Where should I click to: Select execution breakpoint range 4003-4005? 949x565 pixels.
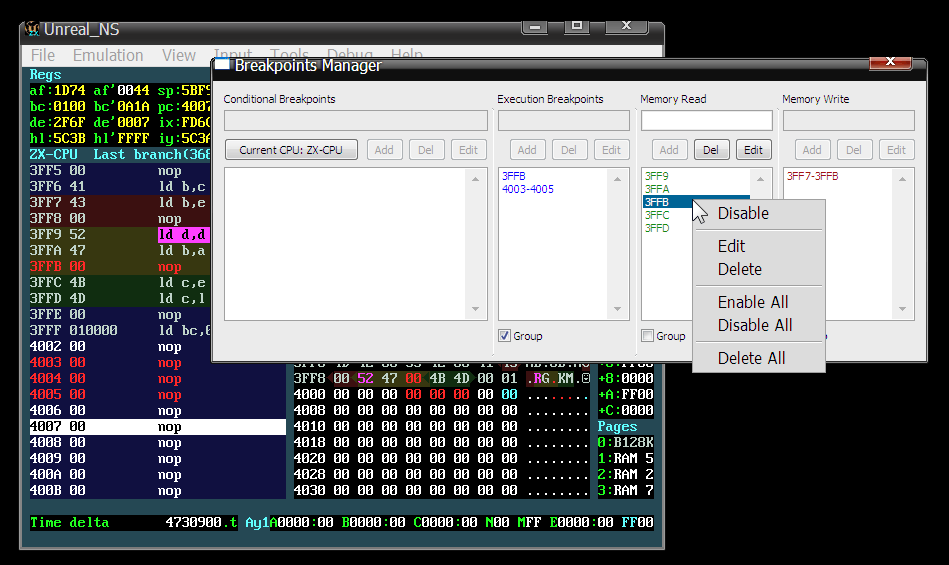click(528, 189)
